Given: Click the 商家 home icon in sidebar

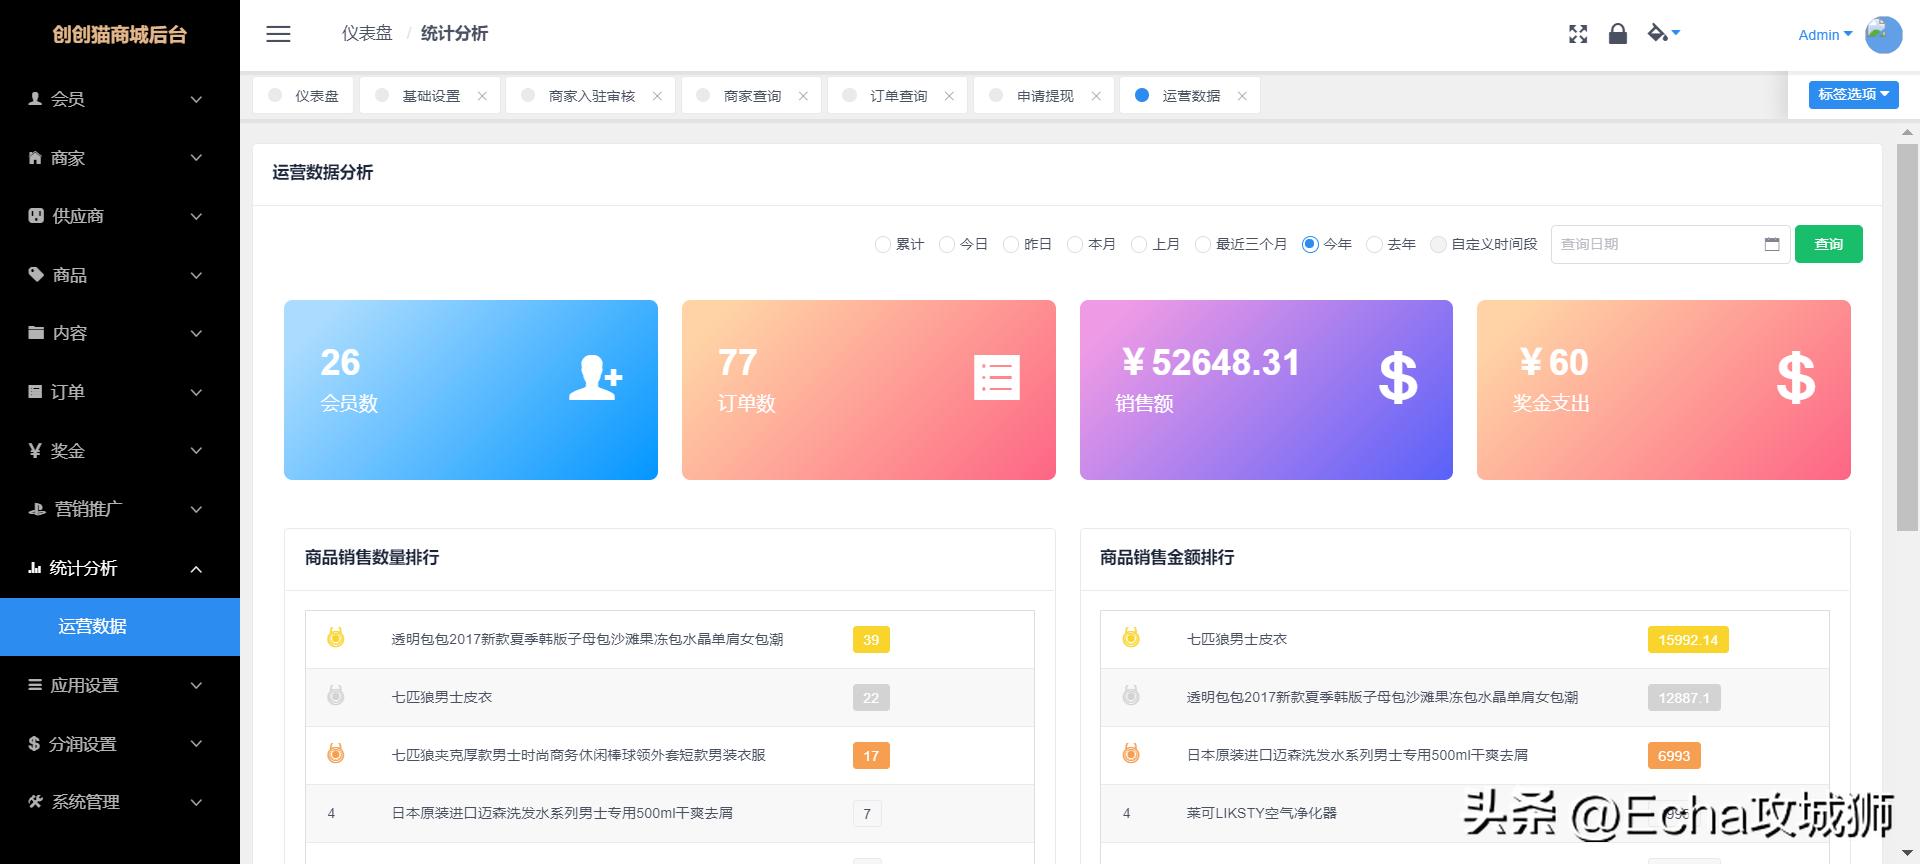Looking at the screenshot, I should point(36,158).
